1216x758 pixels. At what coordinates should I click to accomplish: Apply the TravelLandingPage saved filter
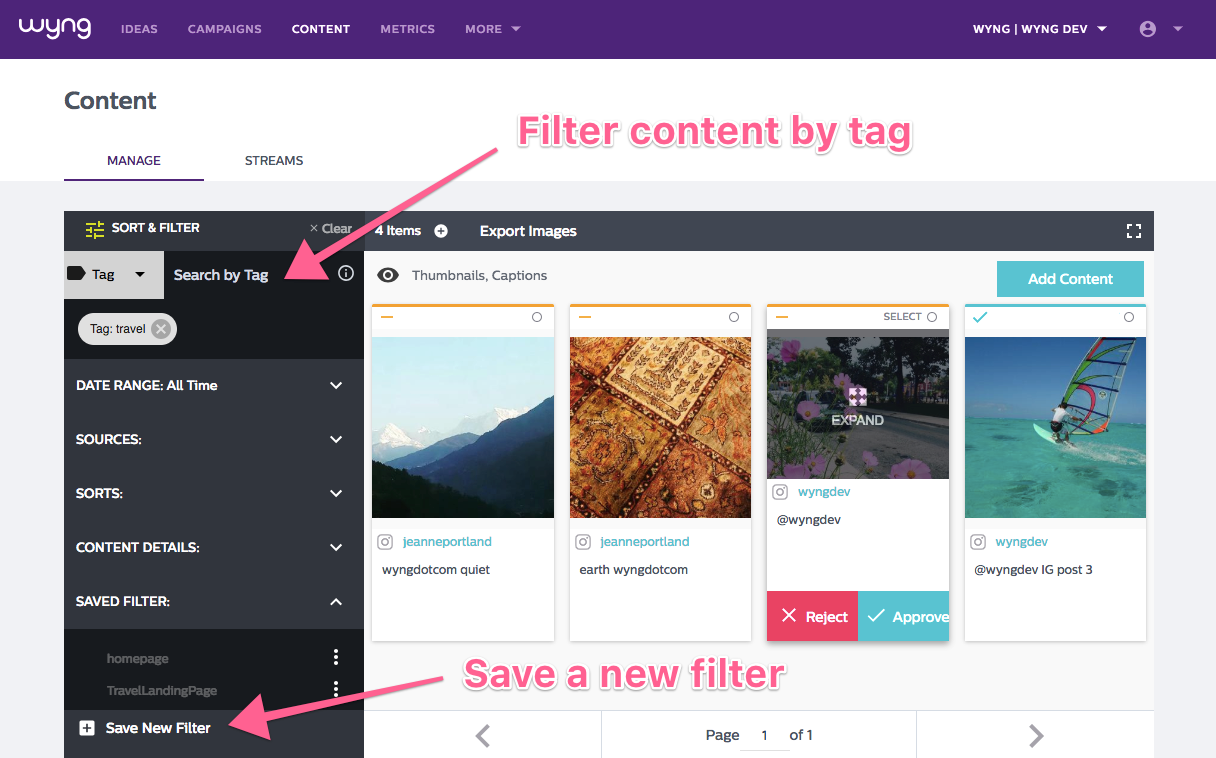(x=162, y=691)
